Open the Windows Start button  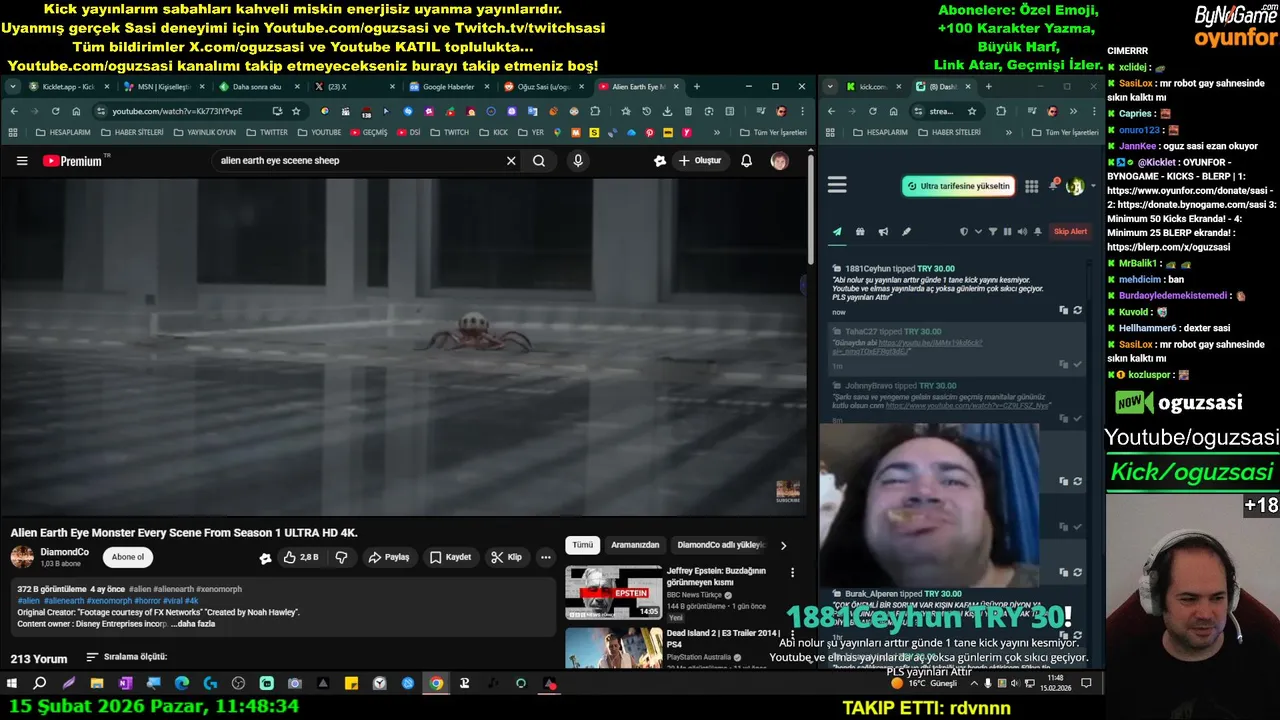[12, 683]
